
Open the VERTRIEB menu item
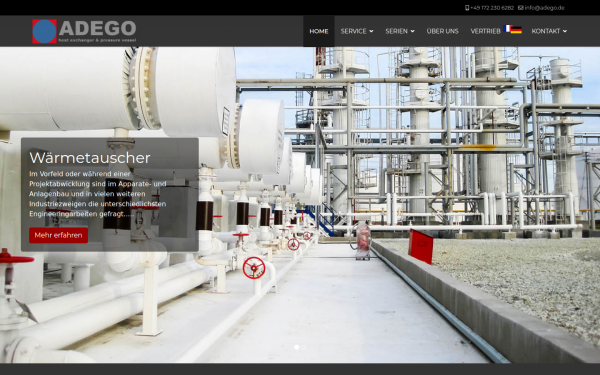click(x=485, y=31)
